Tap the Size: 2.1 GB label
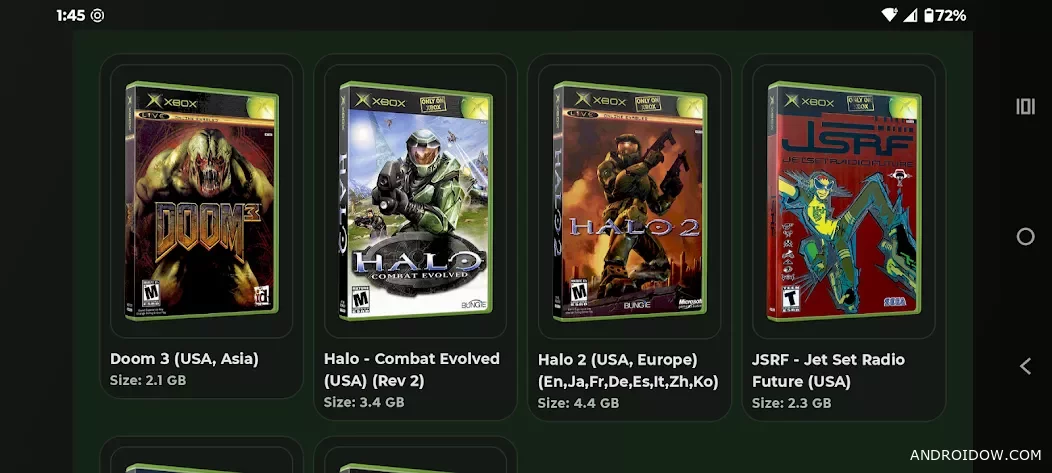The height and width of the screenshot is (473, 1052). click(148, 380)
